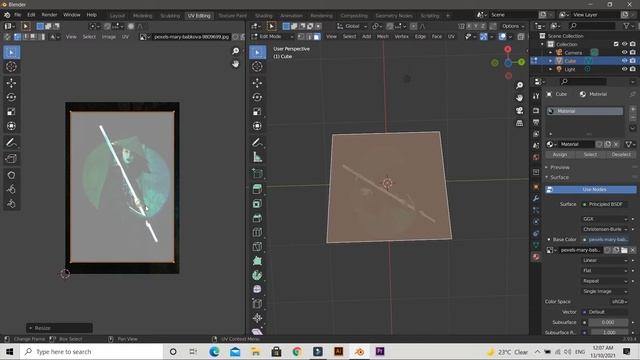The width and height of the screenshot is (640, 360).
Task: Click the pan hand icon in UV editor
Action: tap(236, 64)
